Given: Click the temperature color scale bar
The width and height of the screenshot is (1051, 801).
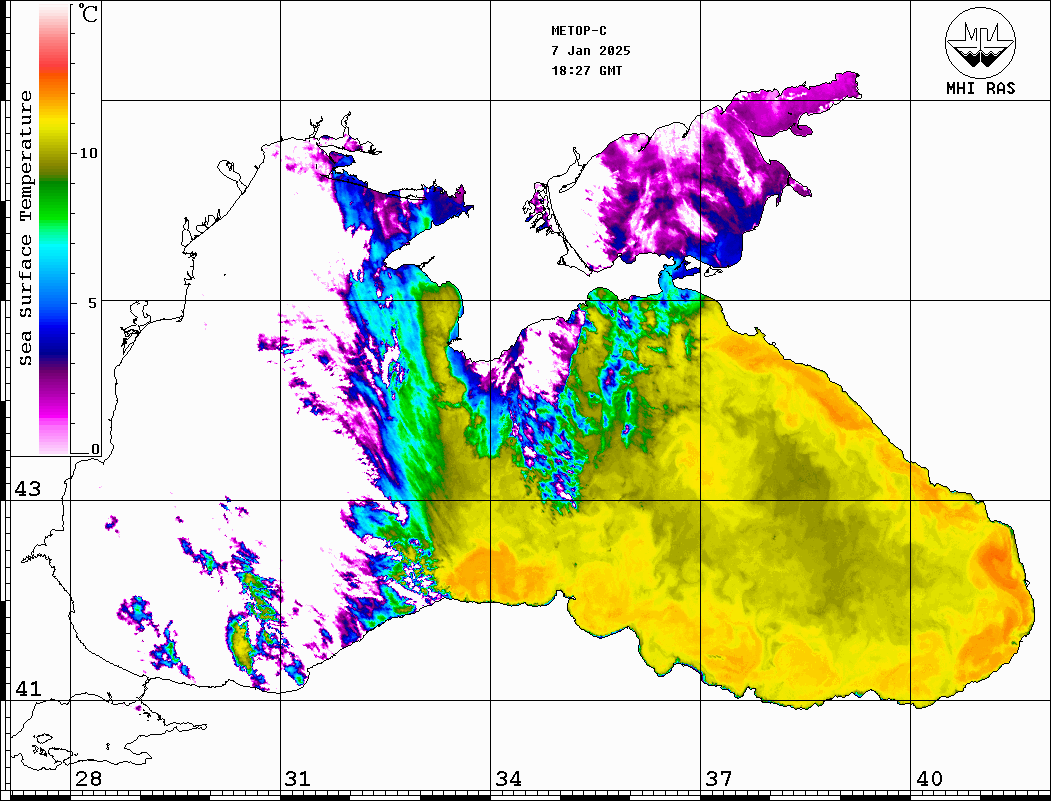Looking at the screenshot, I should (54, 230).
